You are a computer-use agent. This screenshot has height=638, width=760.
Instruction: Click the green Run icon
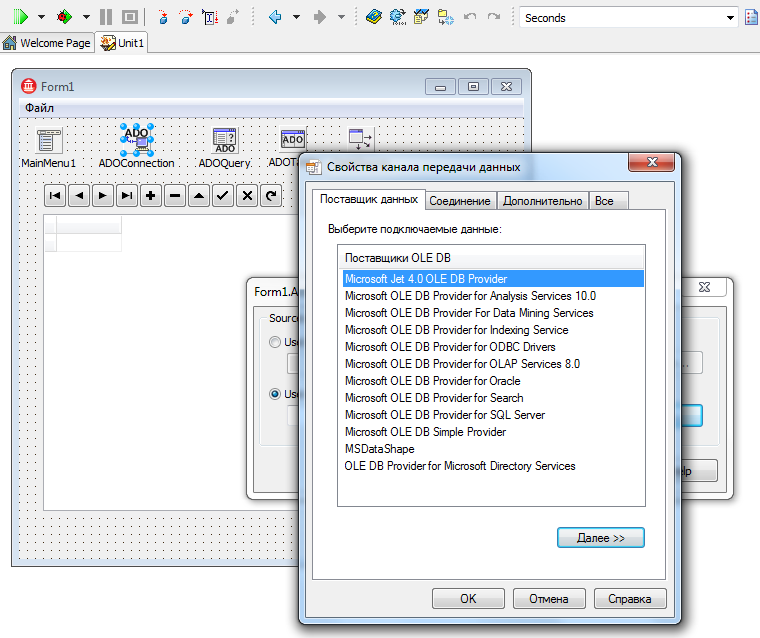20,17
